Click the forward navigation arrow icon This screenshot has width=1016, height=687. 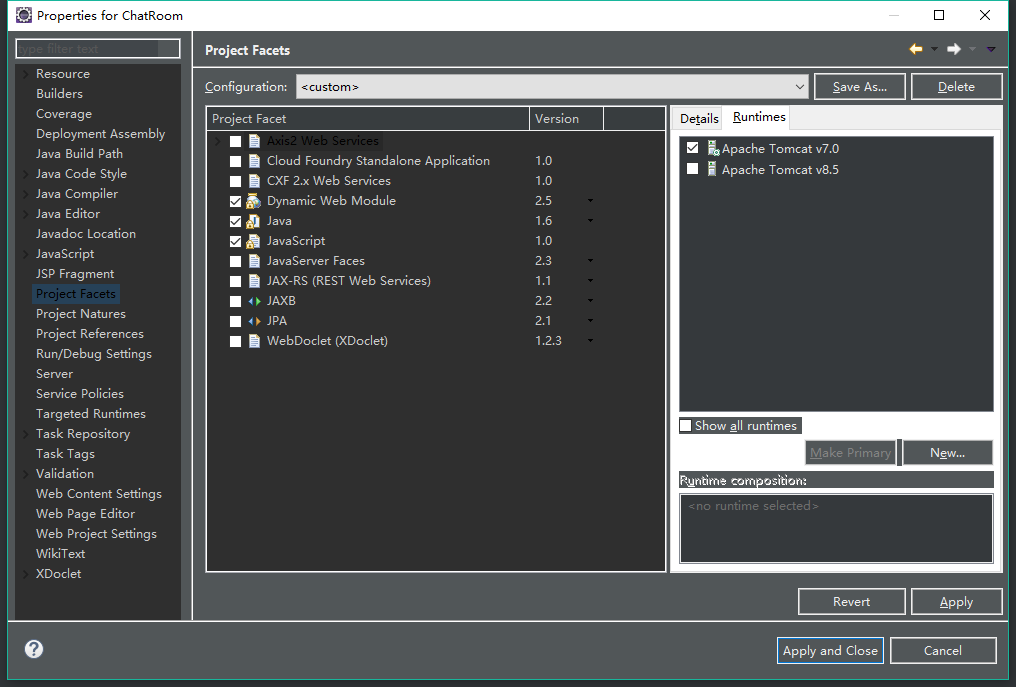[954, 49]
